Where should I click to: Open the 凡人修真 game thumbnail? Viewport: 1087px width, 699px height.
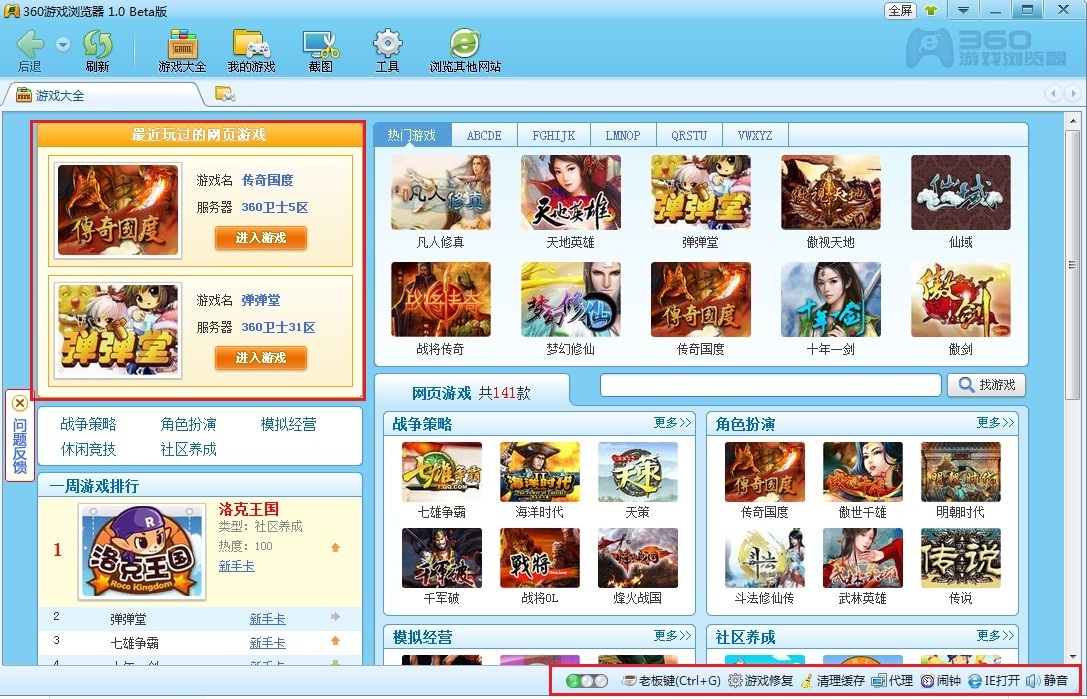coord(441,192)
